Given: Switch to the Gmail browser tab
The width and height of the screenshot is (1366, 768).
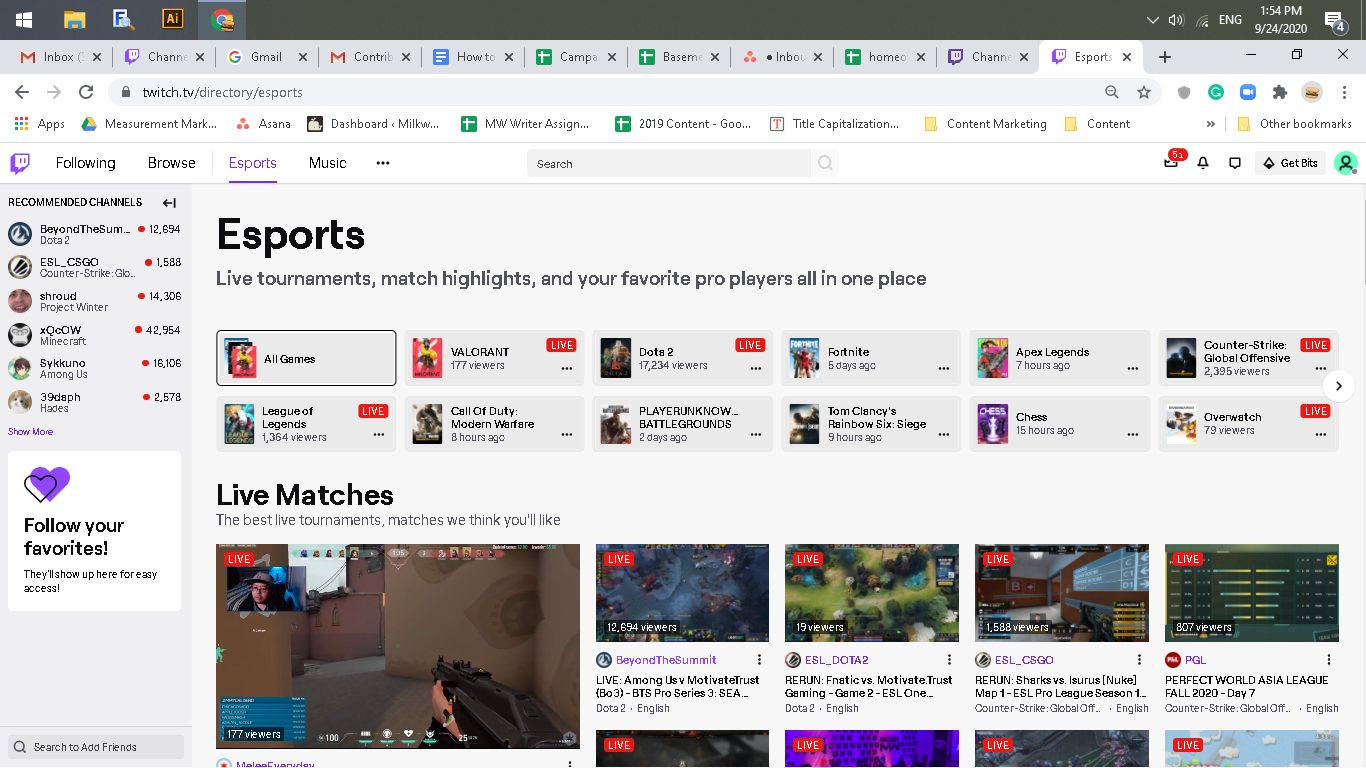Looking at the screenshot, I should 266,57.
